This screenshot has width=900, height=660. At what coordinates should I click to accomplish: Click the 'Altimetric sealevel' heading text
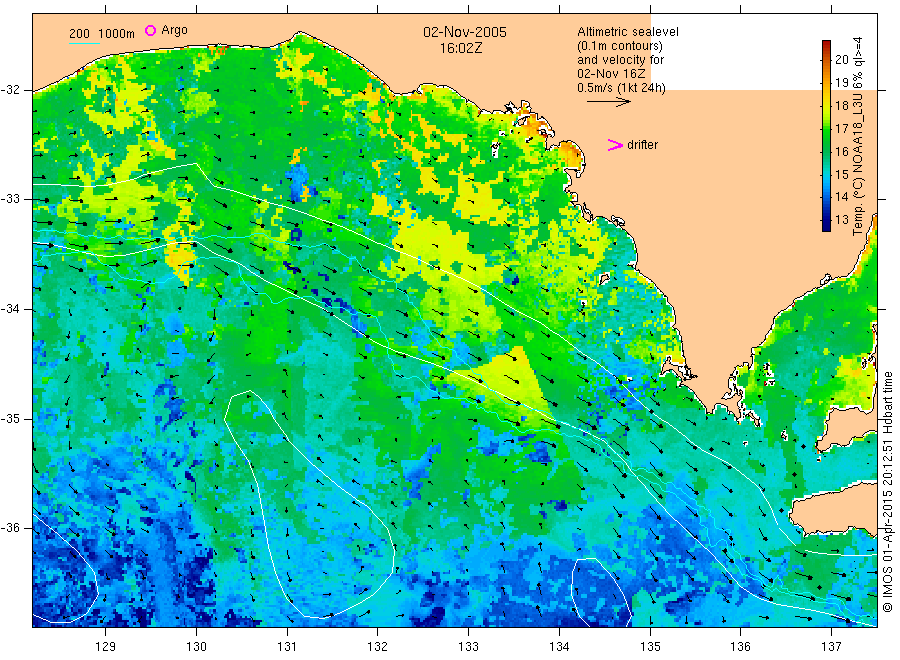tap(628, 32)
